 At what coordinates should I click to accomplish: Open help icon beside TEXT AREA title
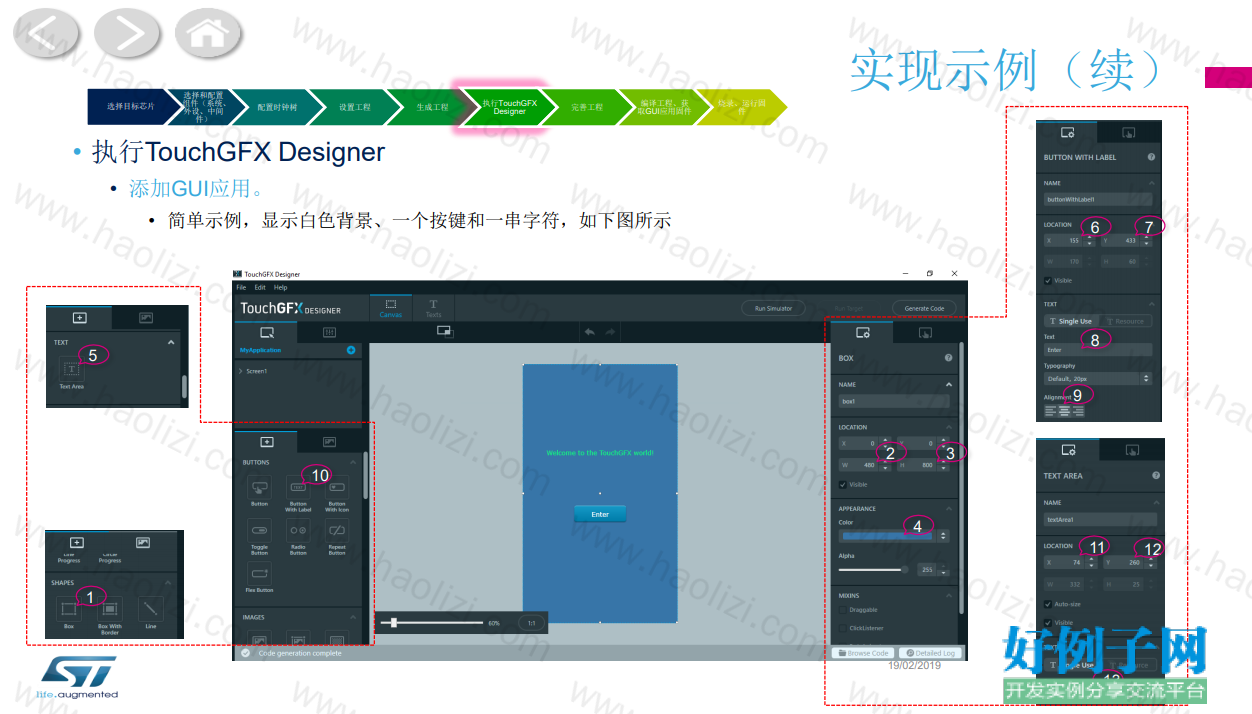pyautogui.click(x=1156, y=476)
